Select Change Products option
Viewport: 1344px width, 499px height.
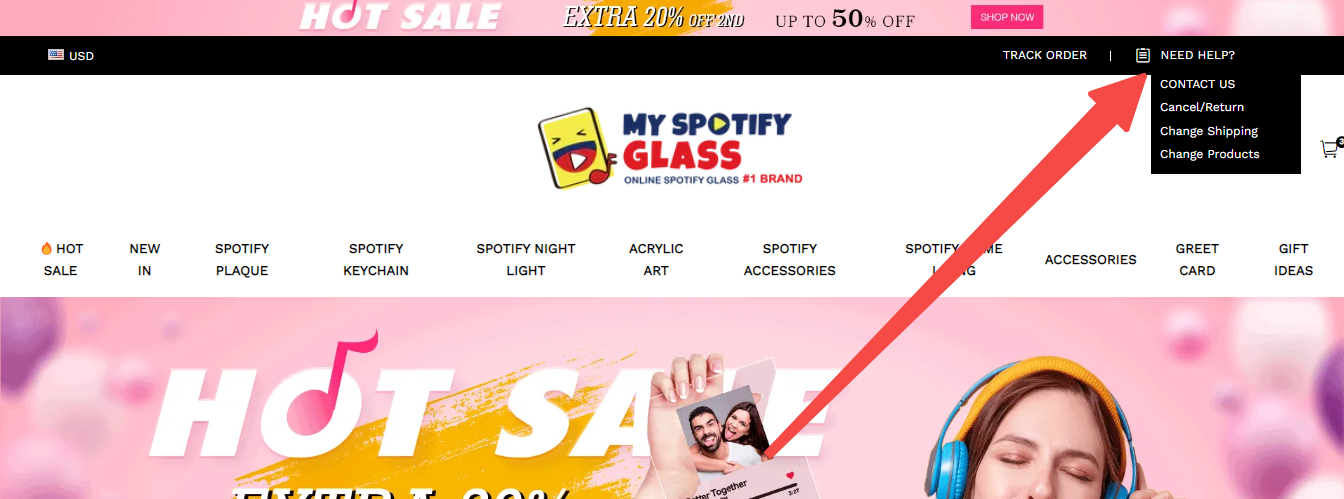click(1210, 154)
